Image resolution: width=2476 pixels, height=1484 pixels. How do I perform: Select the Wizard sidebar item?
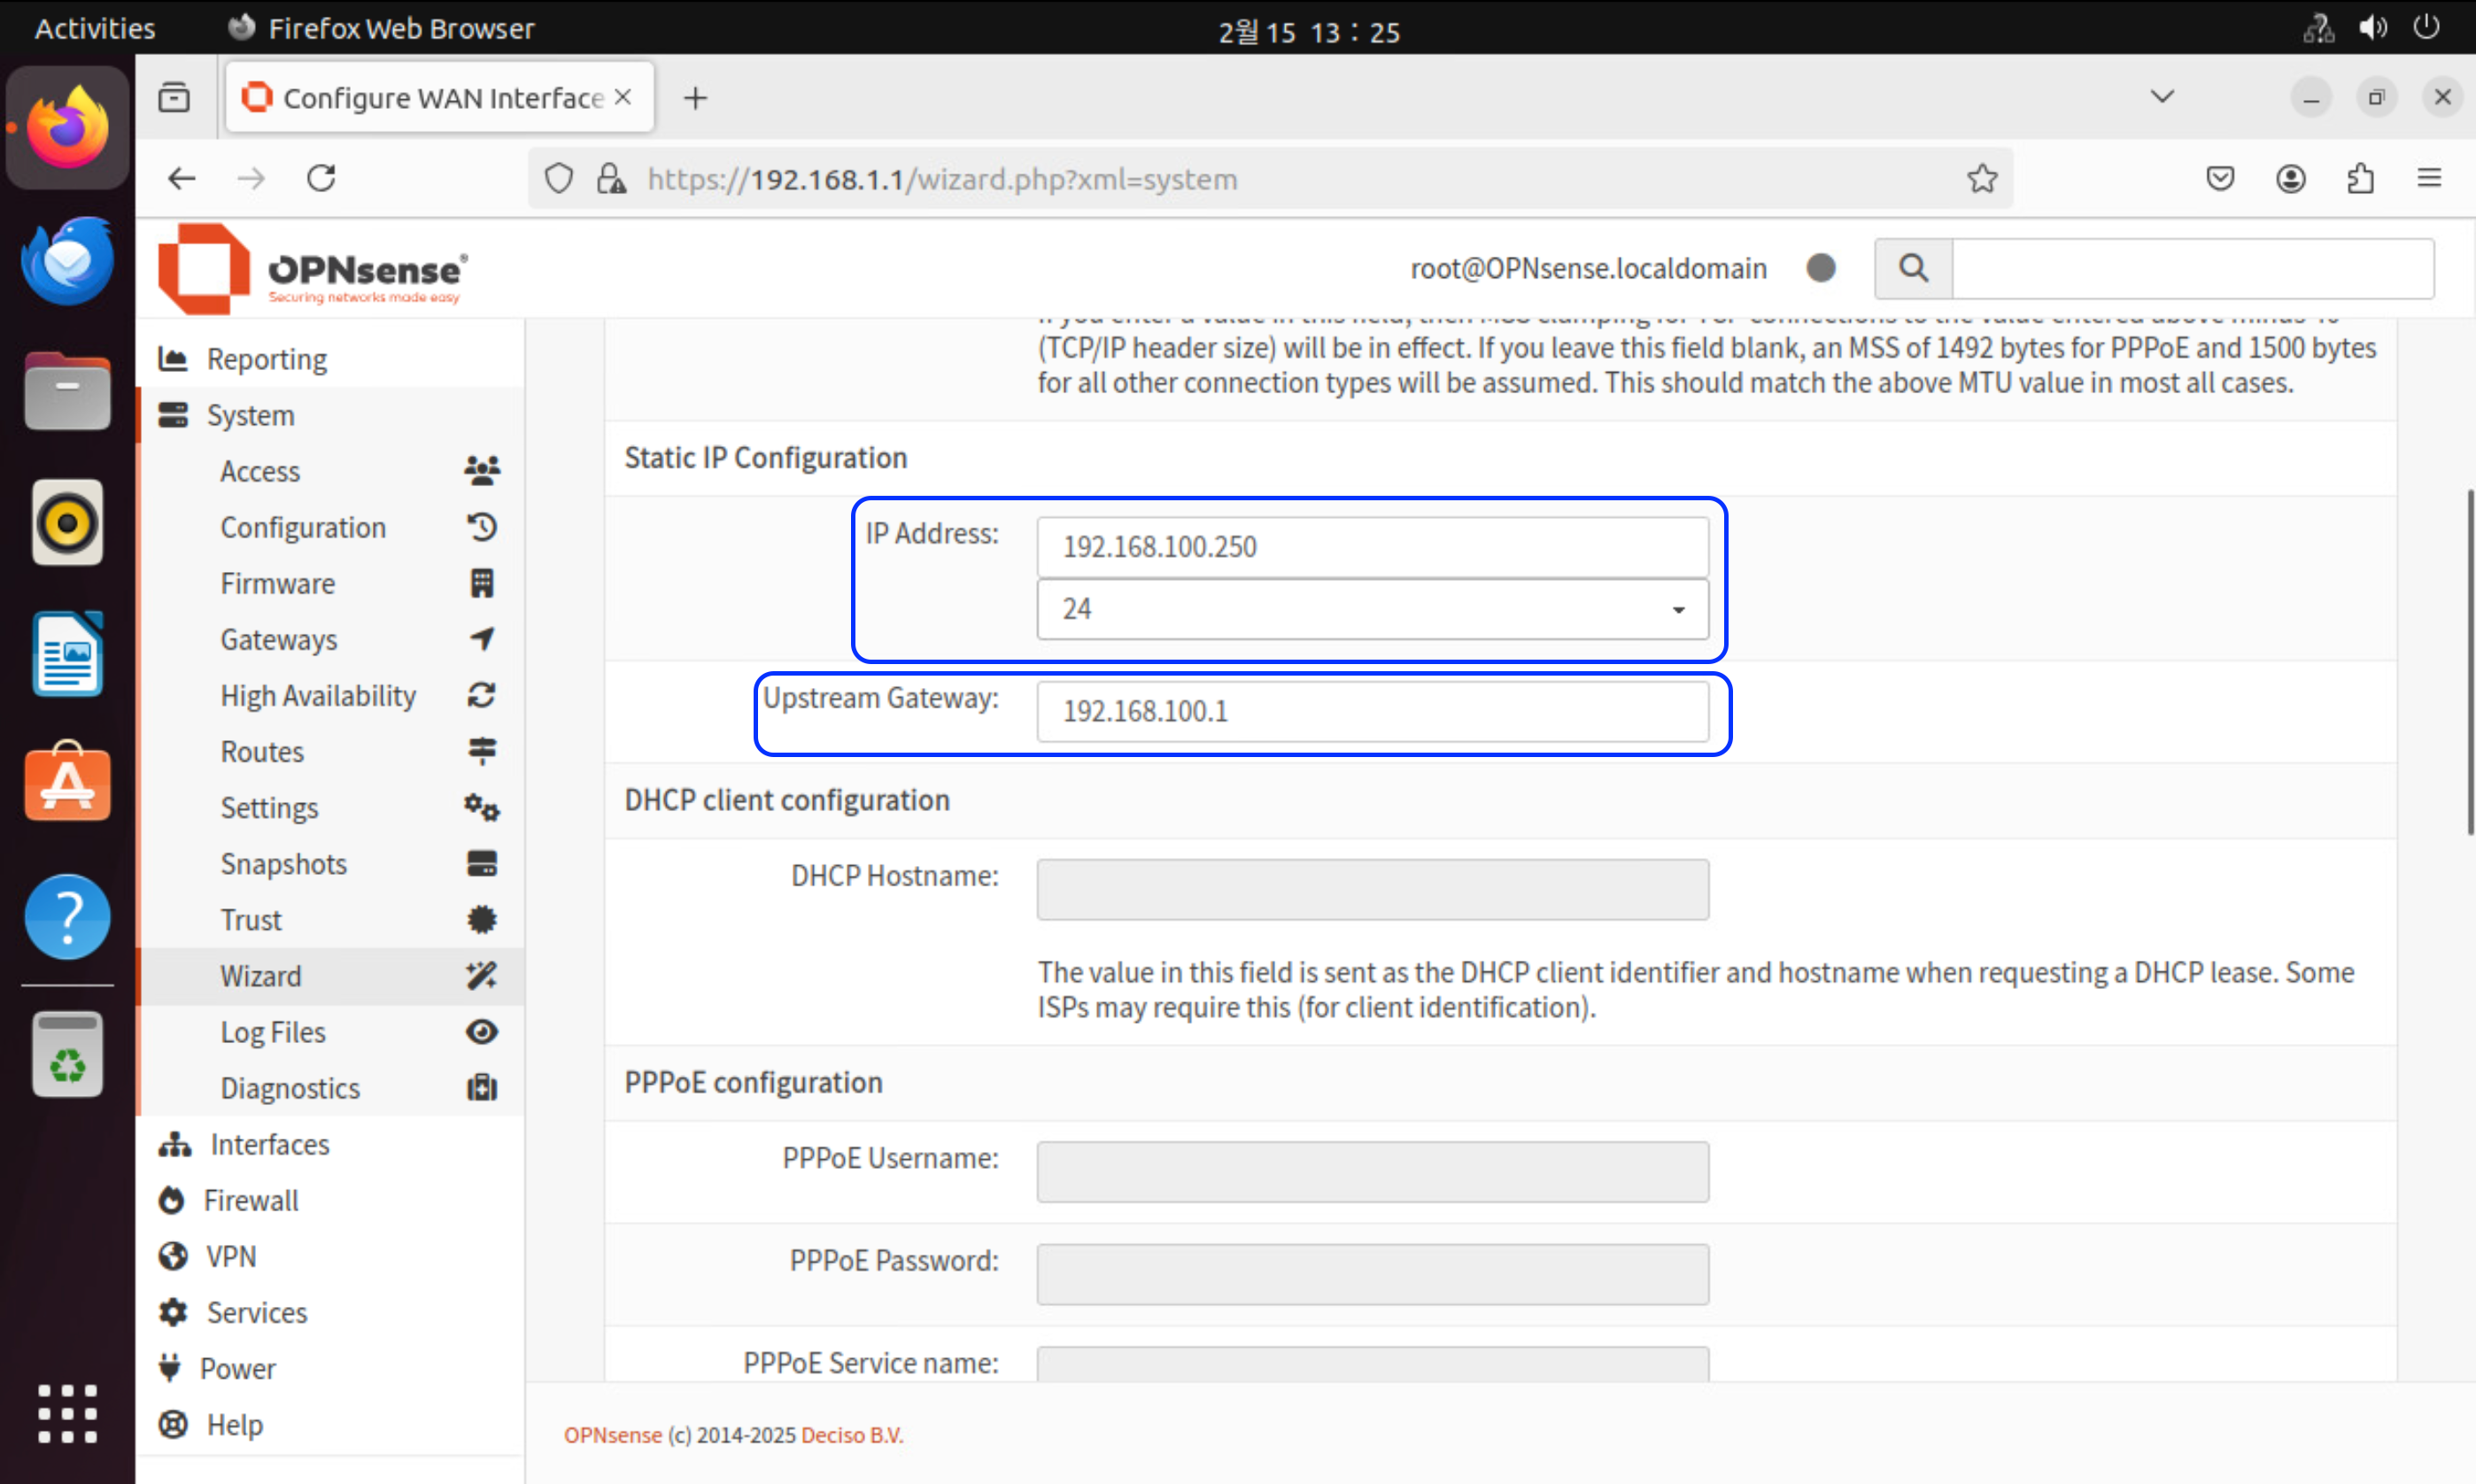(x=261, y=976)
